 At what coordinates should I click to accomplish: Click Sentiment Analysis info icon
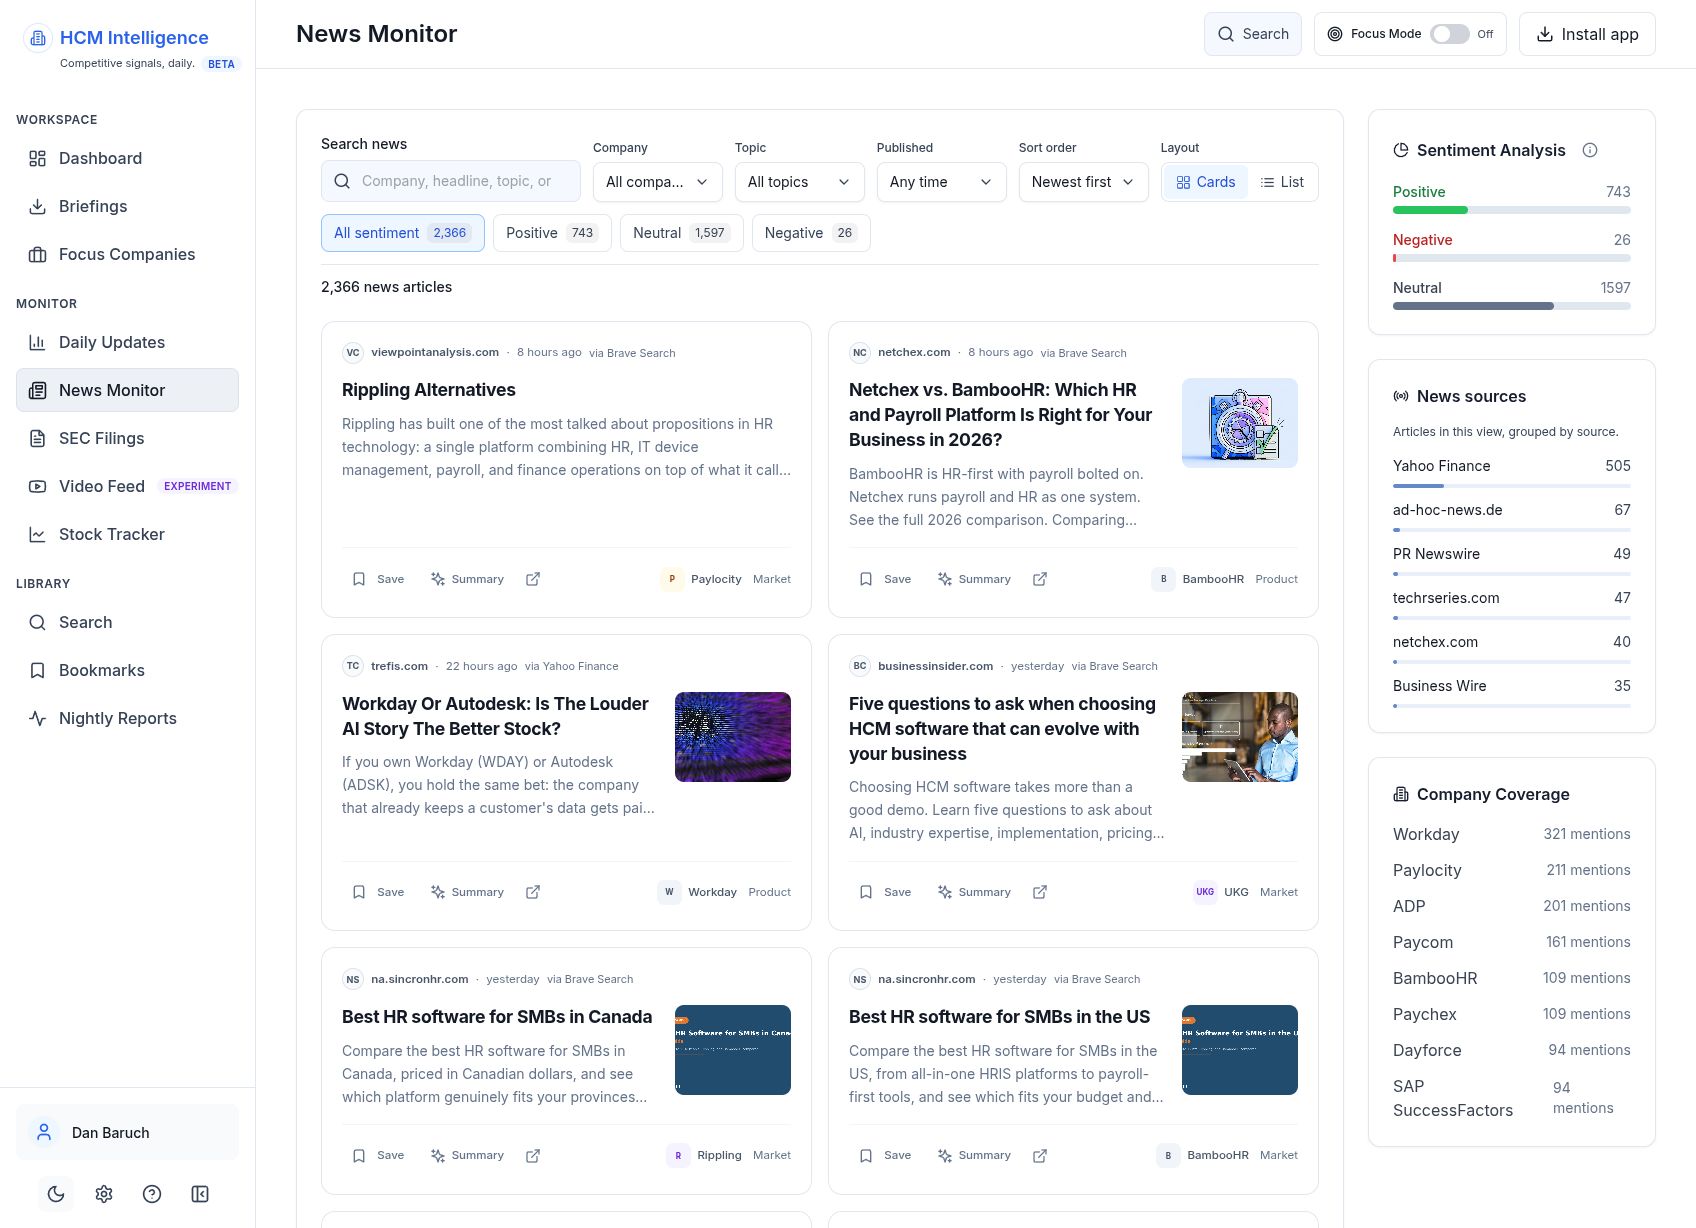[1590, 150]
